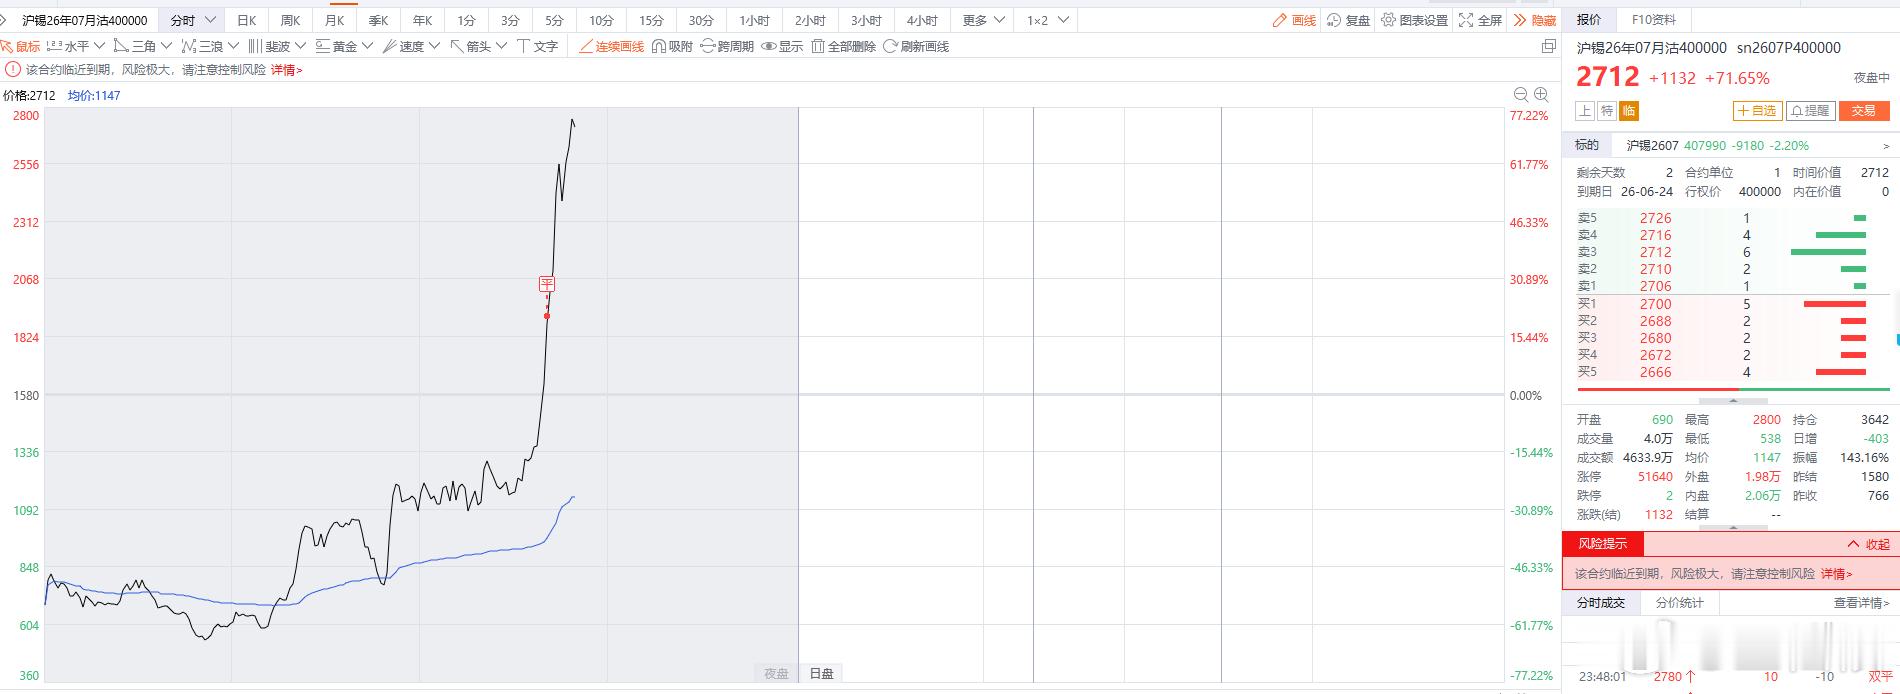The image size is (1900, 694).
Task: Open the 1×2 layout dropdown
Action: (x=1063, y=20)
